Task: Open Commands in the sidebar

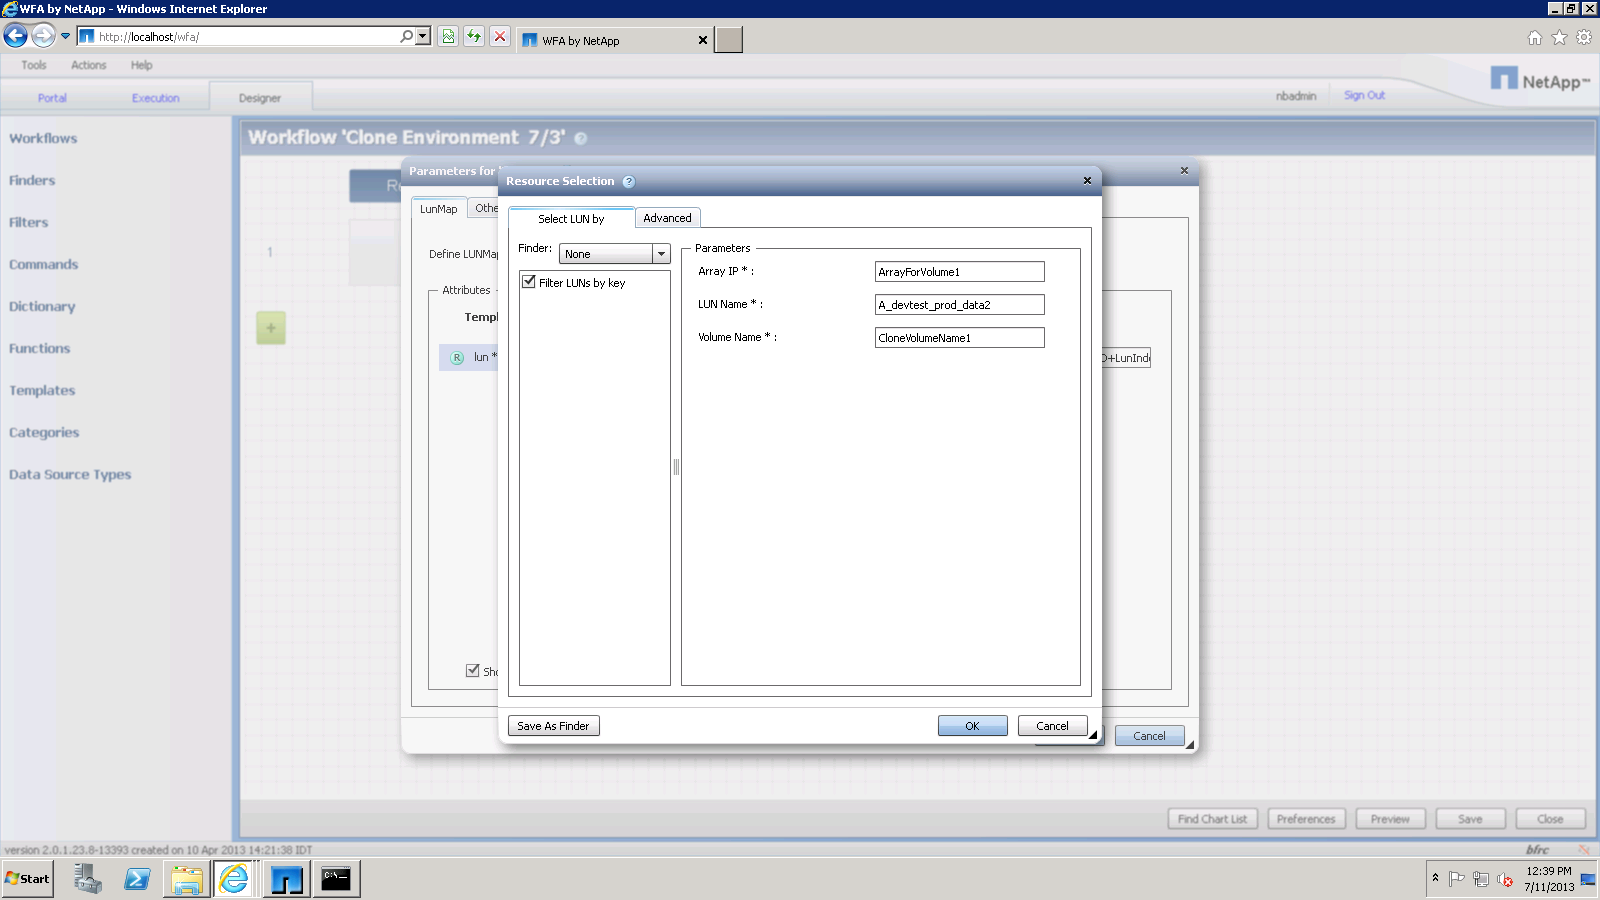Action: [x=44, y=265]
